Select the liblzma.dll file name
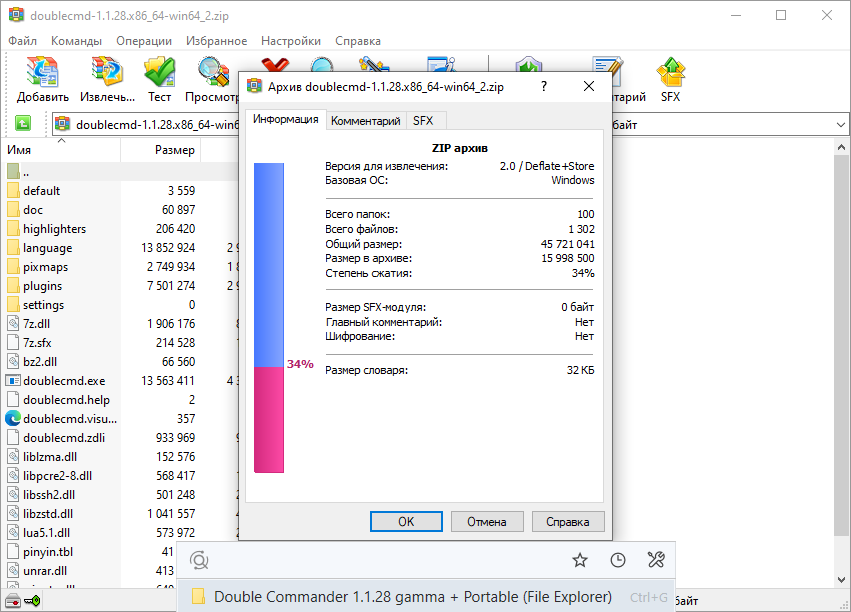This screenshot has height=612, width=851. 50,456
